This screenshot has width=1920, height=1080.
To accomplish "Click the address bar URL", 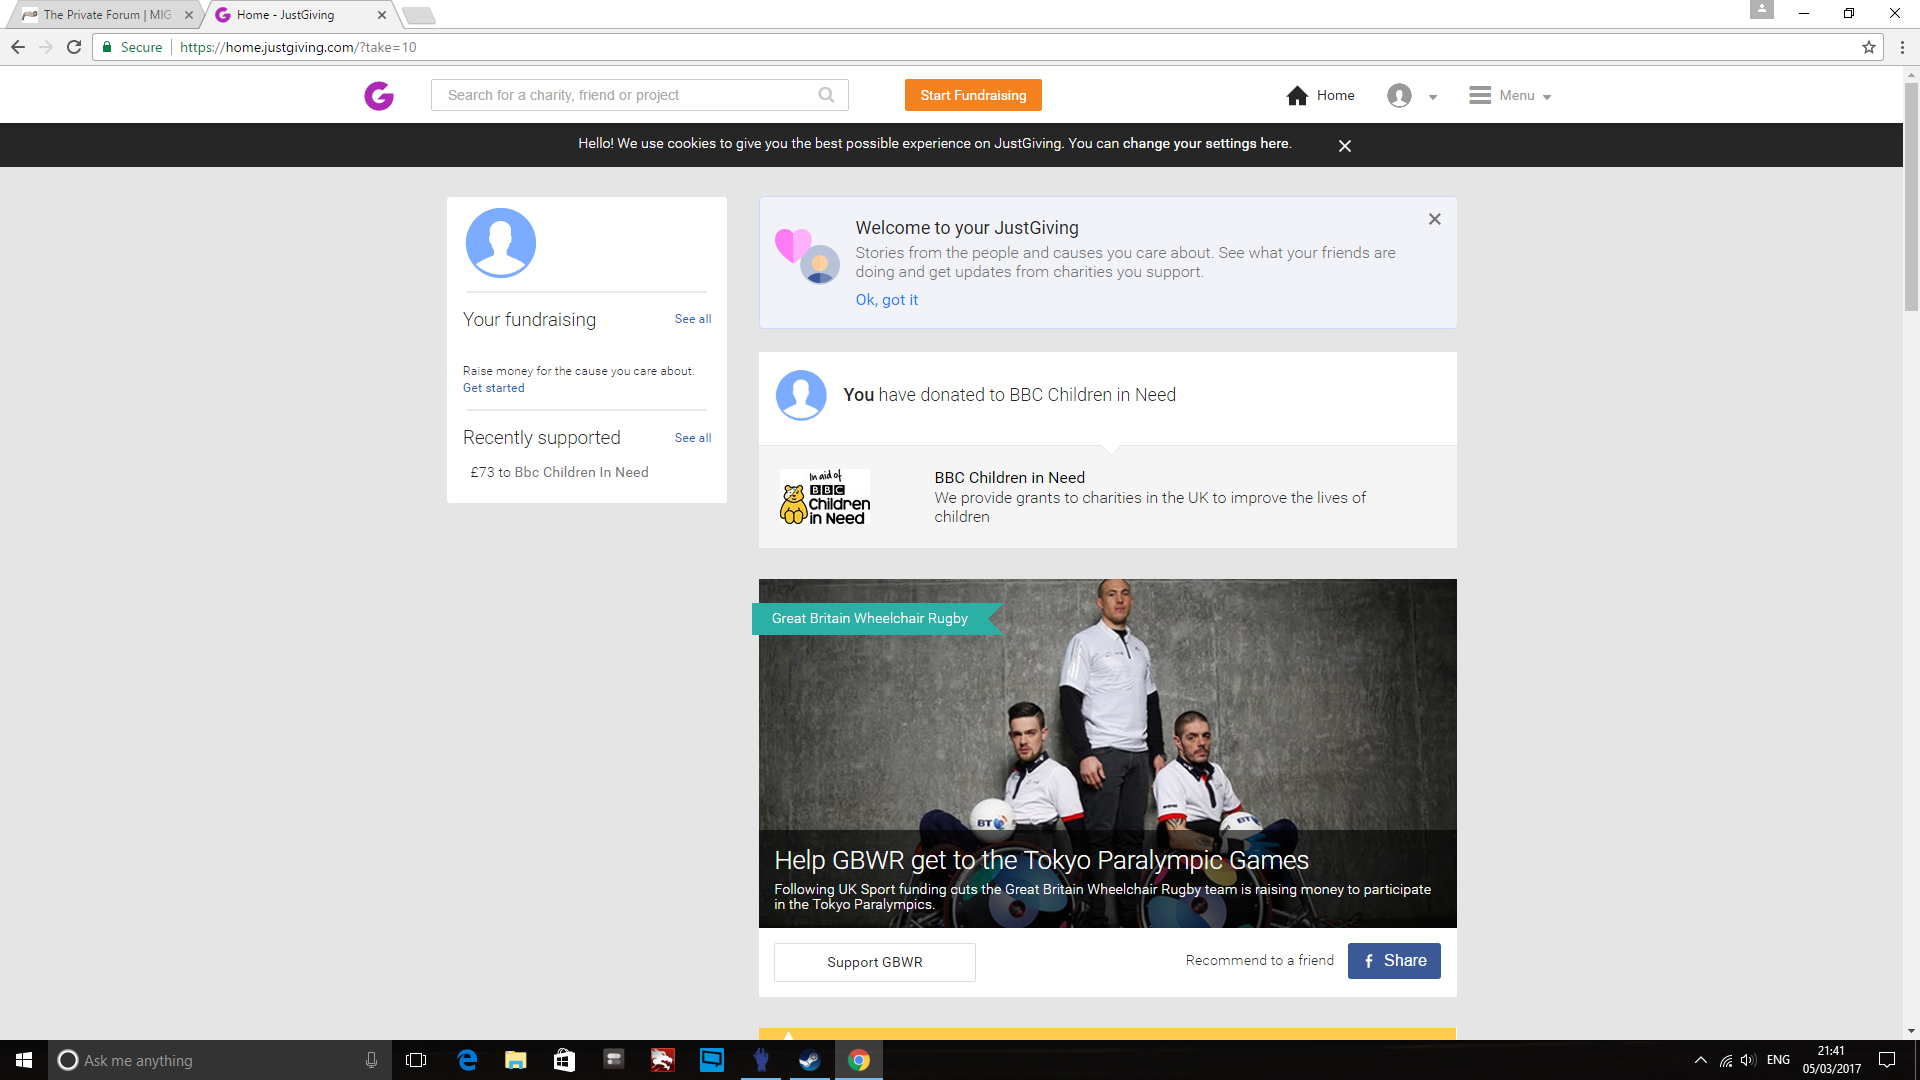I will click(298, 47).
